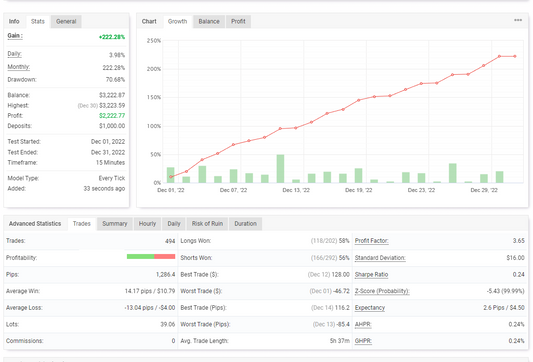
Task: Click the Monthly label link
Action: point(19,67)
